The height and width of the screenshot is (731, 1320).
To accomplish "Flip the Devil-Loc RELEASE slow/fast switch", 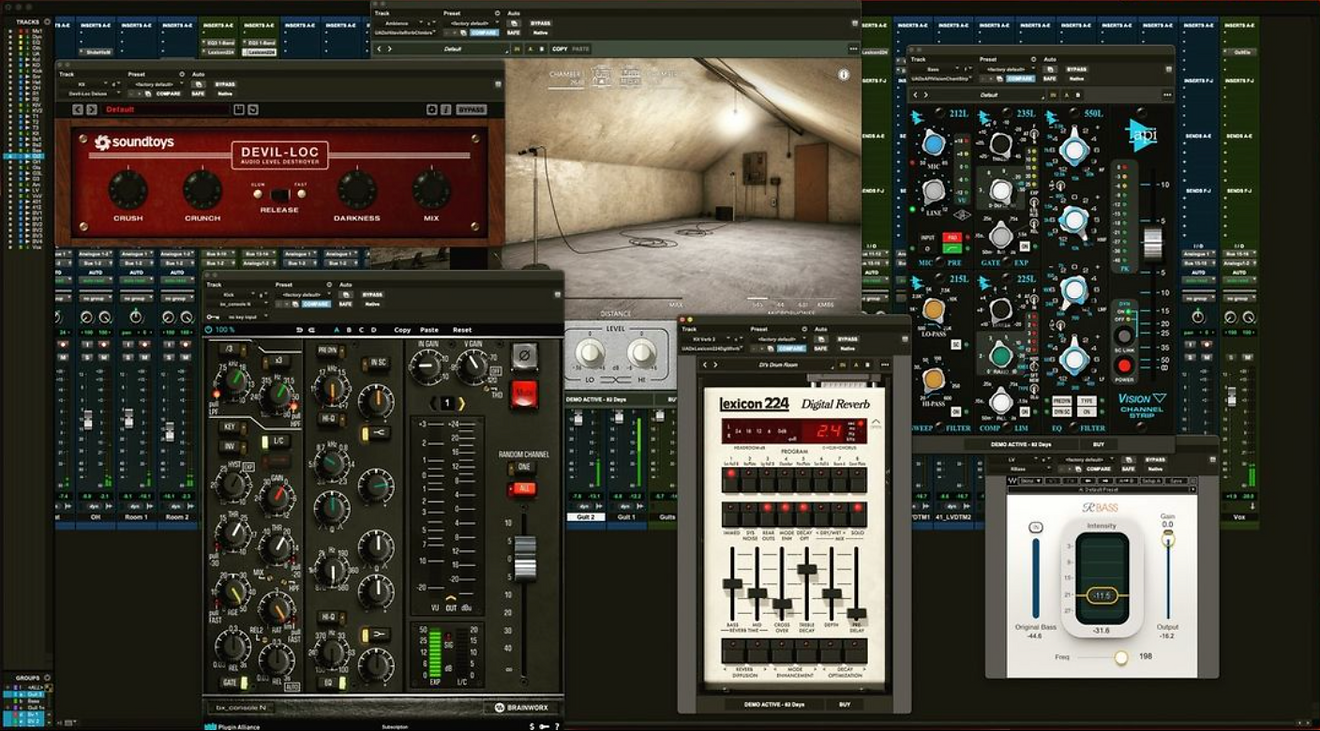I will tap(279, 195).
